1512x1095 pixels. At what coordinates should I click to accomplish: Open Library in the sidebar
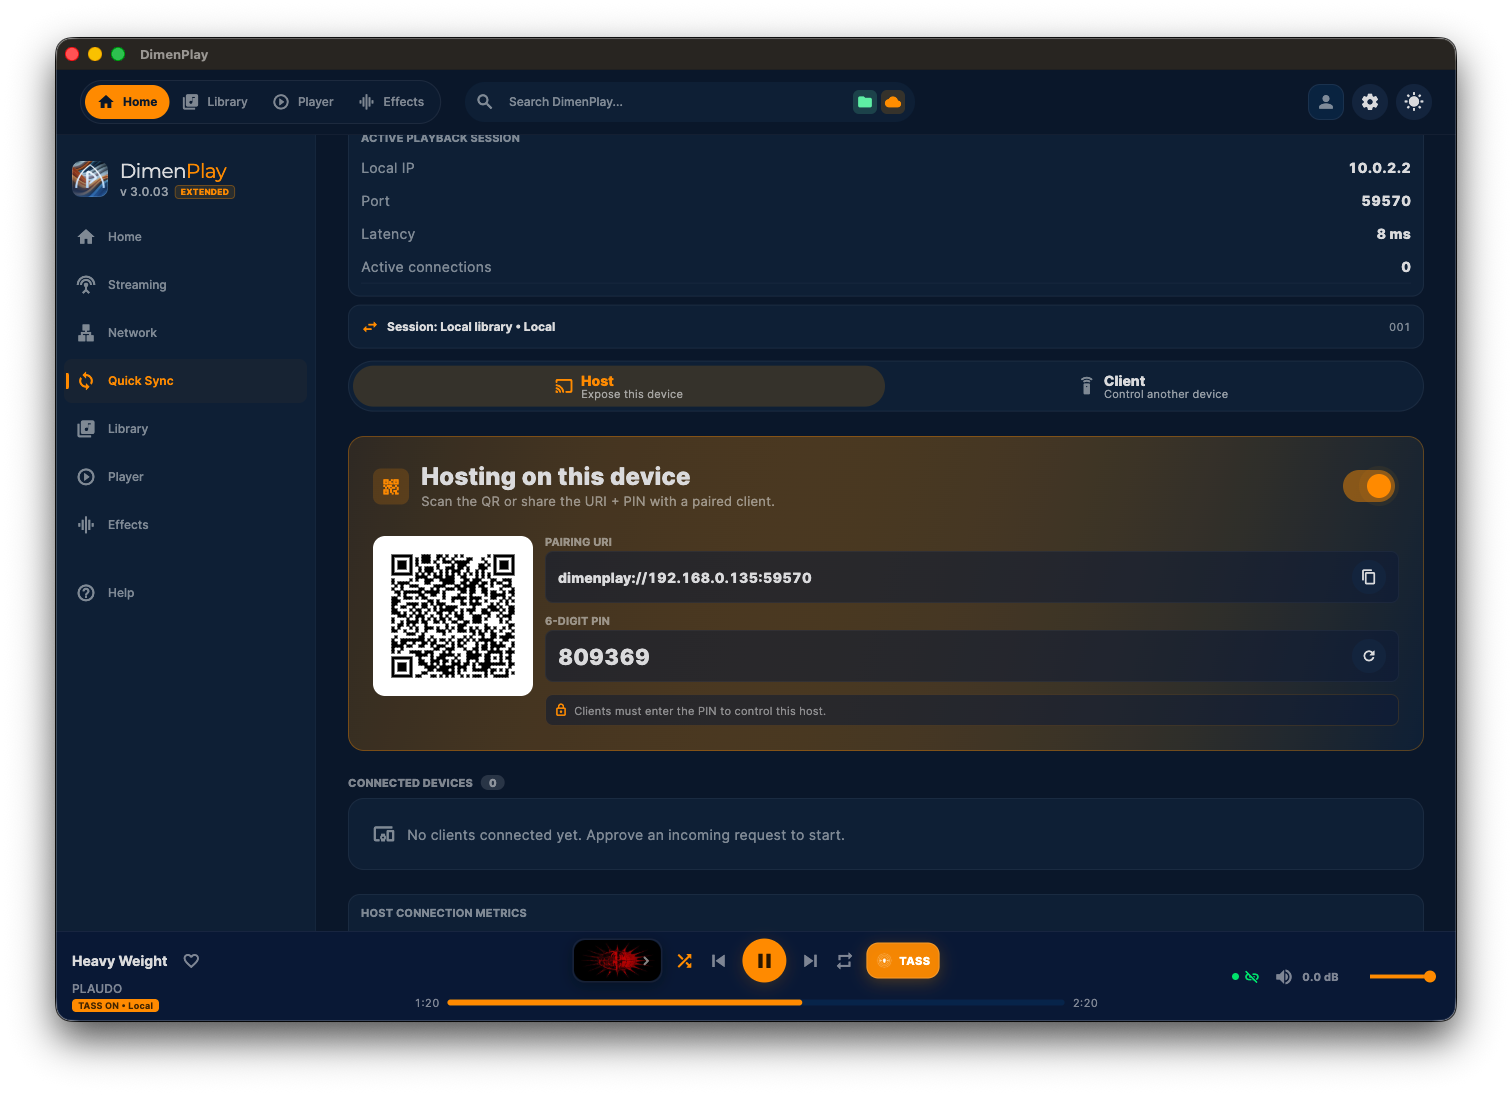[186, 429]
